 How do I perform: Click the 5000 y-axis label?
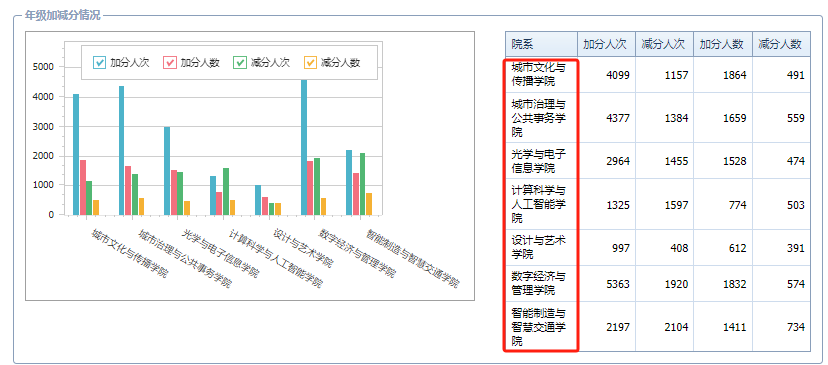(x=44, y=67)
